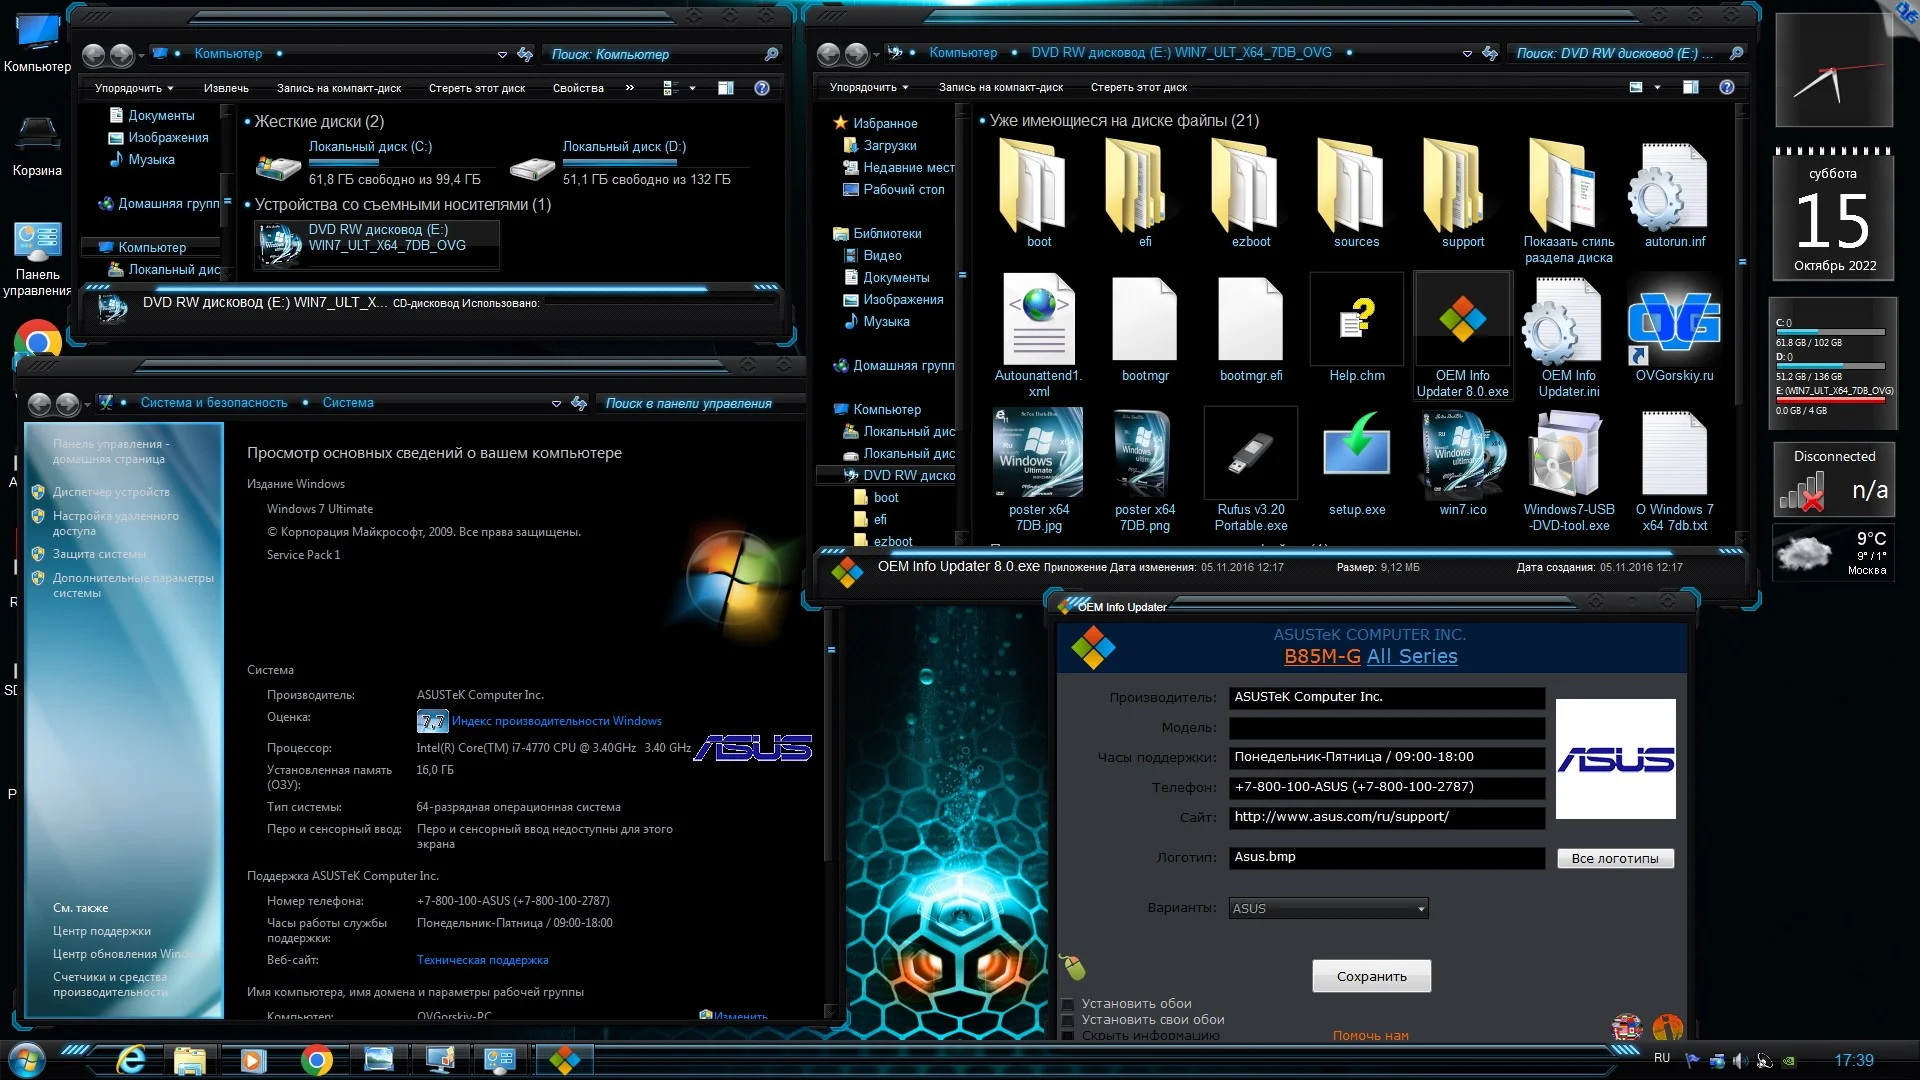Viewport: 1920px width, 1080px height.
Task: Click the 'Сайт' URL input field
Action: [1385, 817]
